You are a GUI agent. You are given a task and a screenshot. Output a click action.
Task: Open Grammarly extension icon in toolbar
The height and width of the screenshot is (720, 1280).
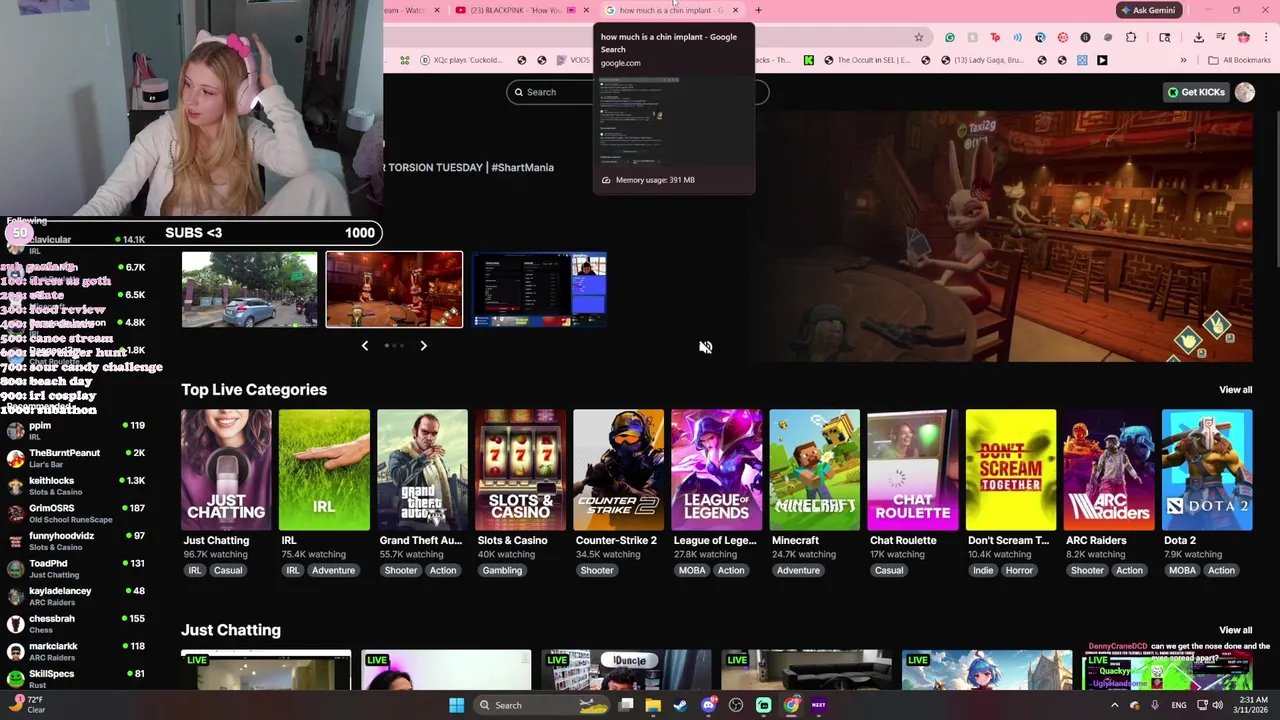[950, 38]
